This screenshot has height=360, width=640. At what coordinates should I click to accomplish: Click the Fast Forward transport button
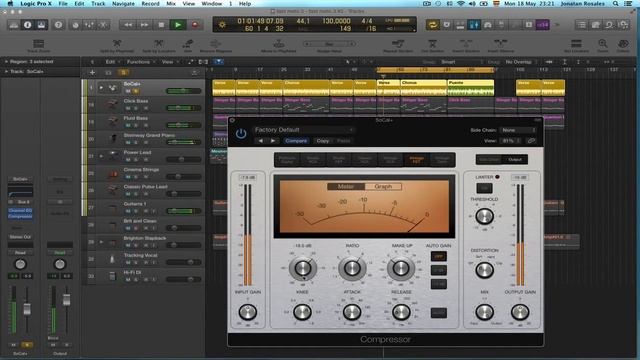click(x=144, y=25)
